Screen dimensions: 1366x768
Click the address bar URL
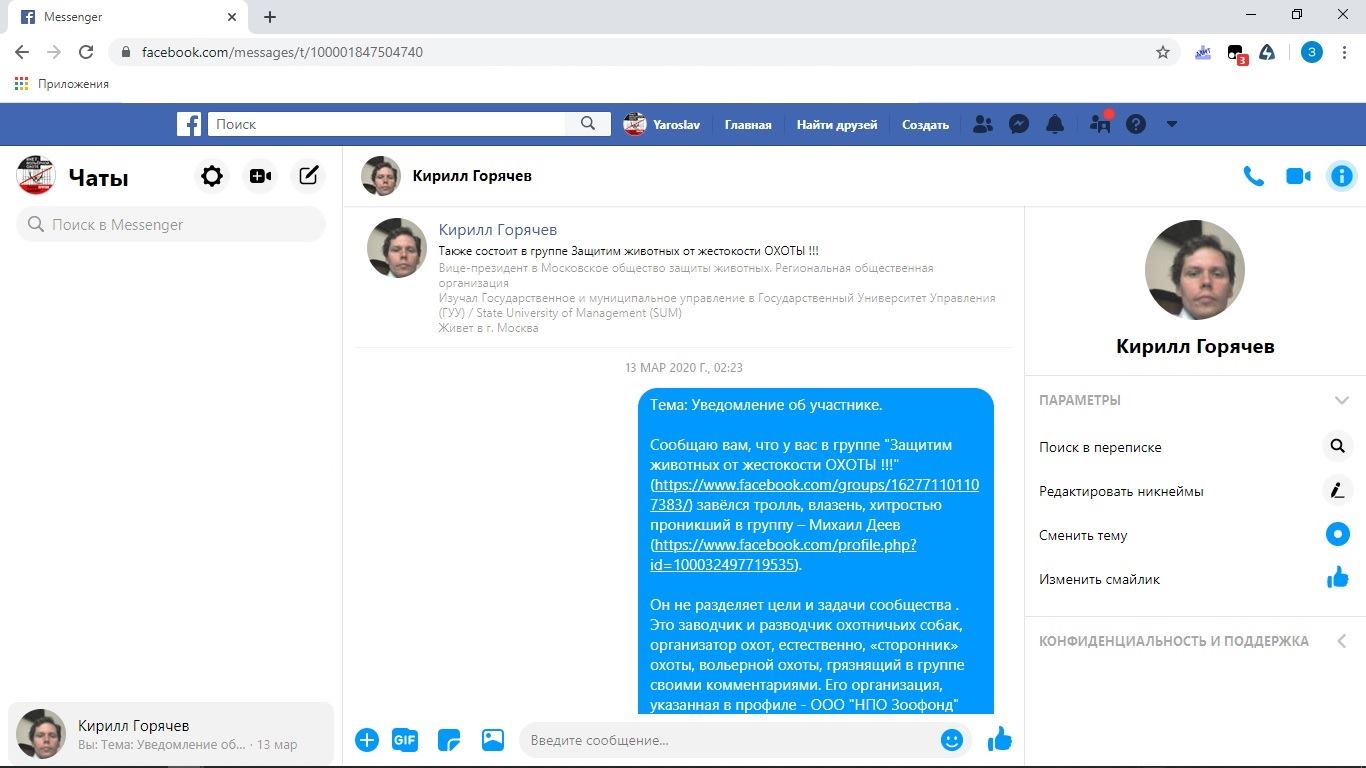pyautogui.click(x=282, y=52)
